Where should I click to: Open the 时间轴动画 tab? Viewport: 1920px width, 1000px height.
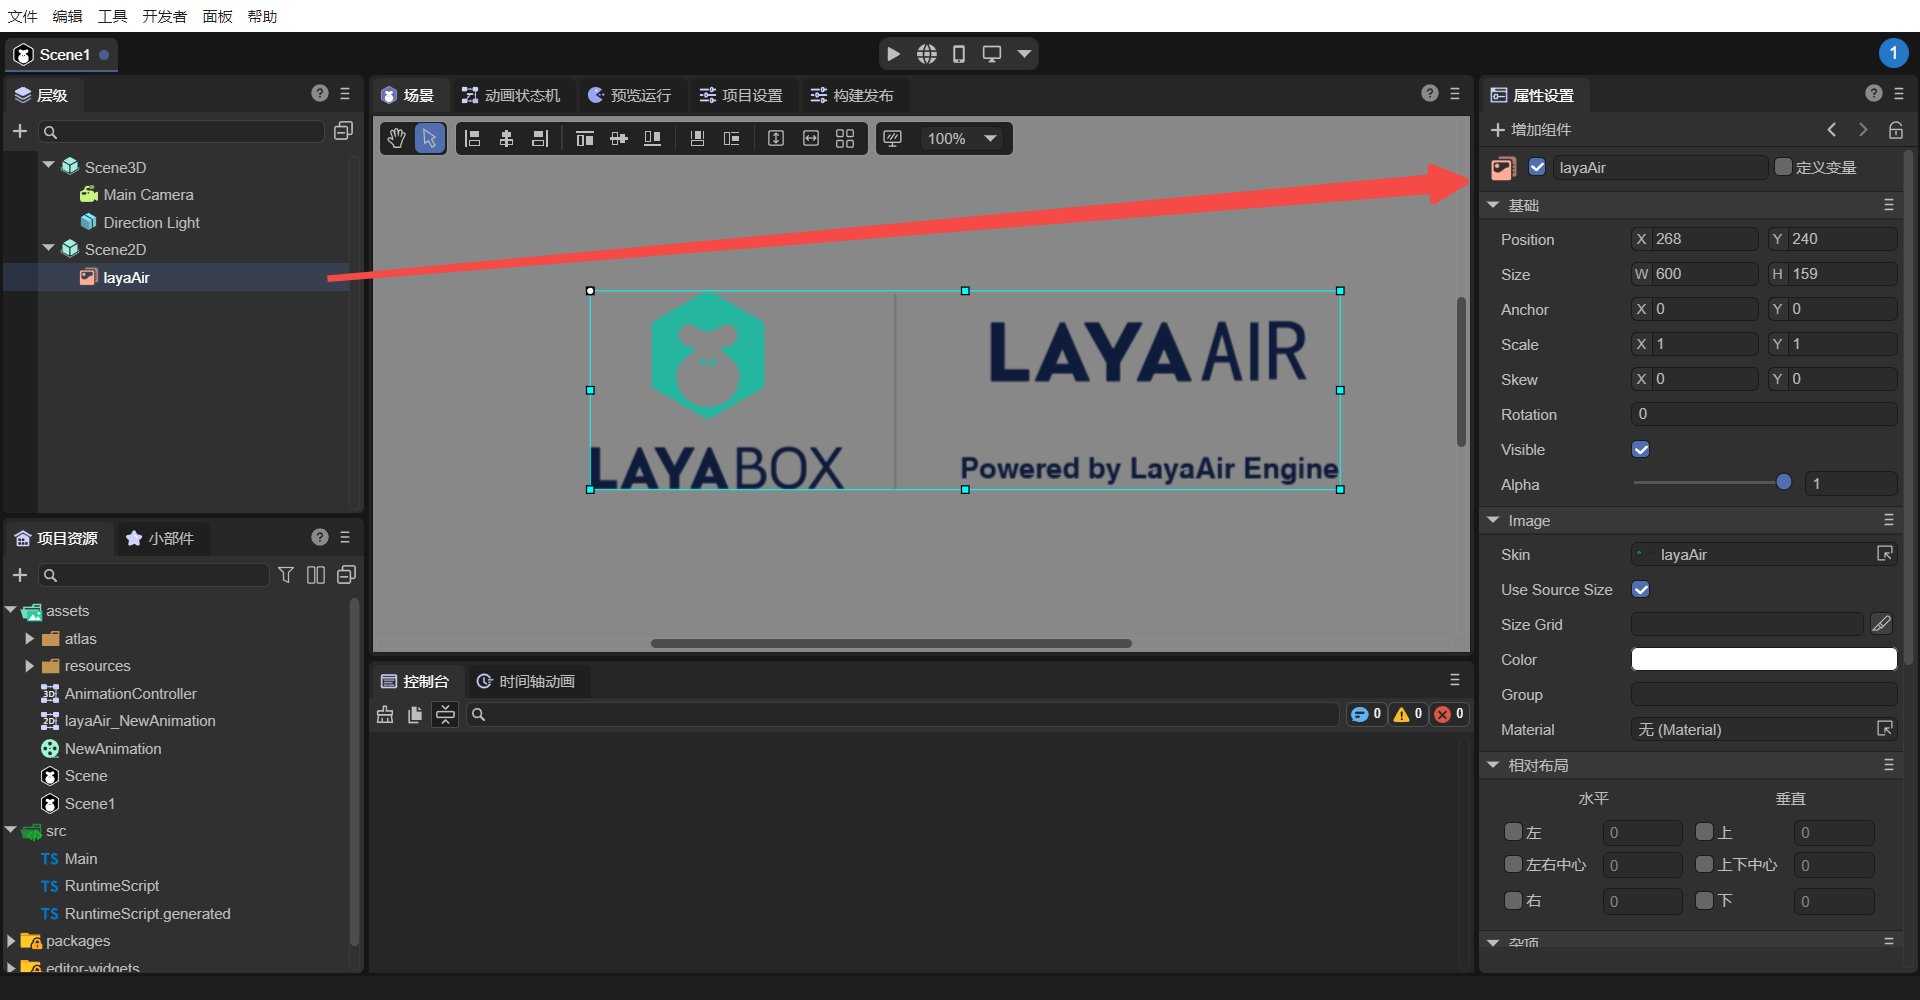[x=526, y=681]
